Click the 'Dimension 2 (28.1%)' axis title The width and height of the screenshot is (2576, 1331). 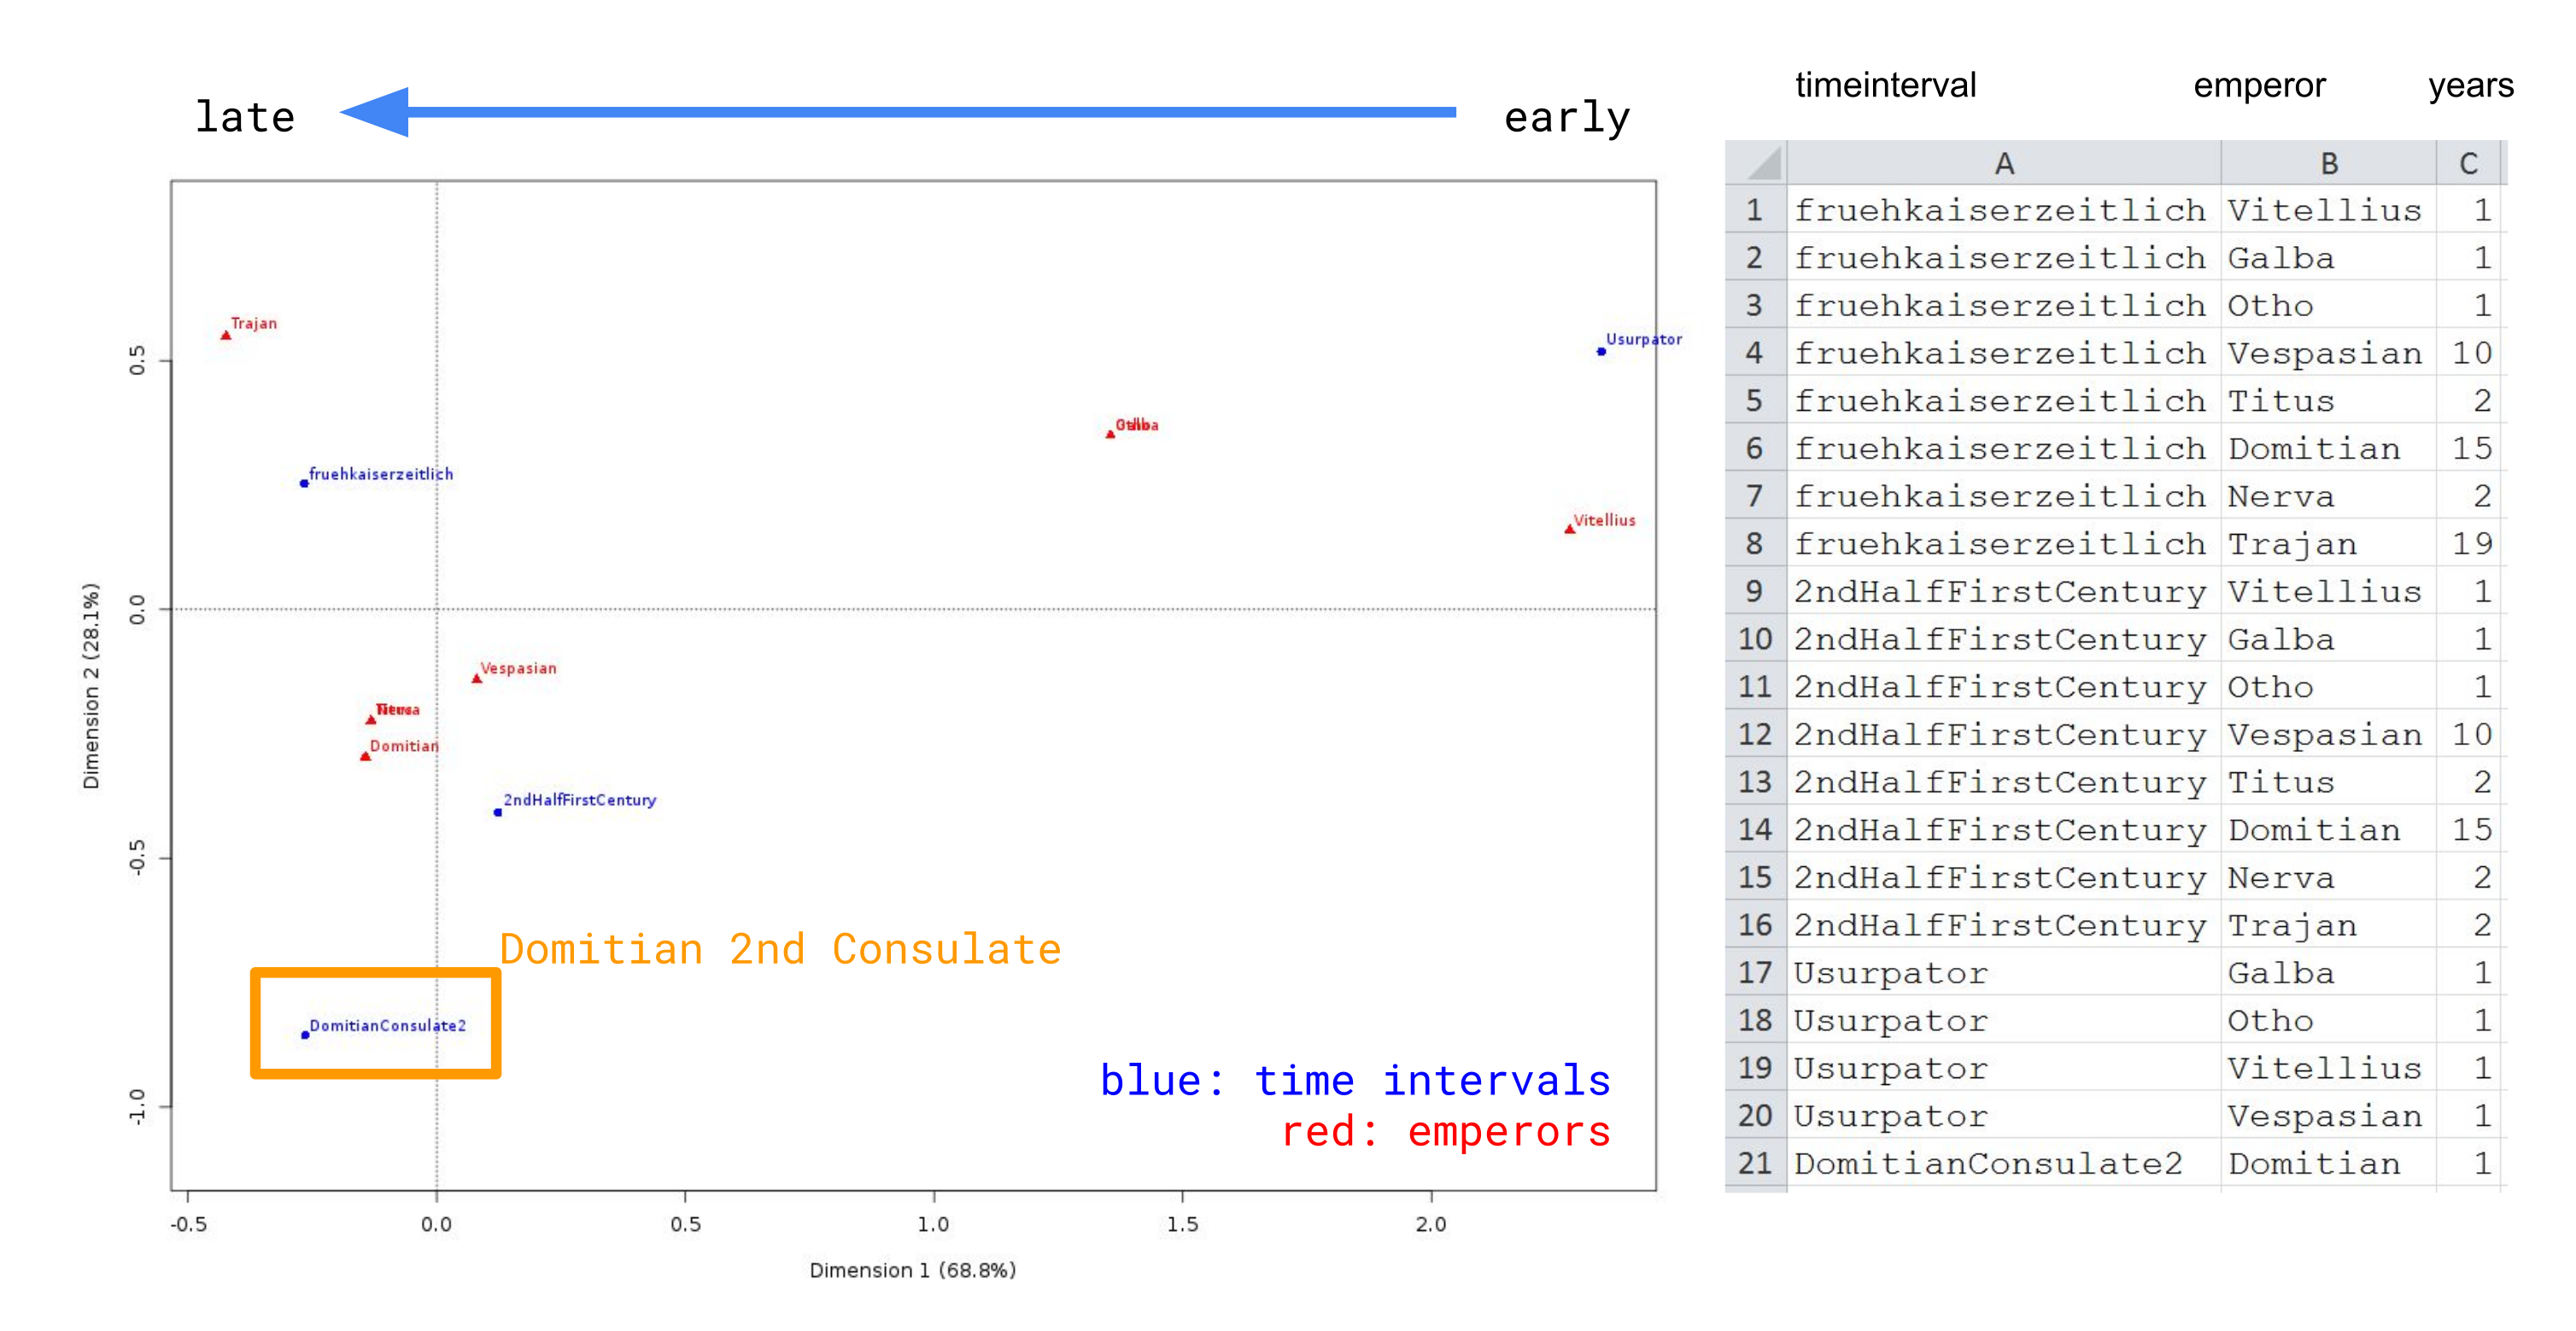91,686
